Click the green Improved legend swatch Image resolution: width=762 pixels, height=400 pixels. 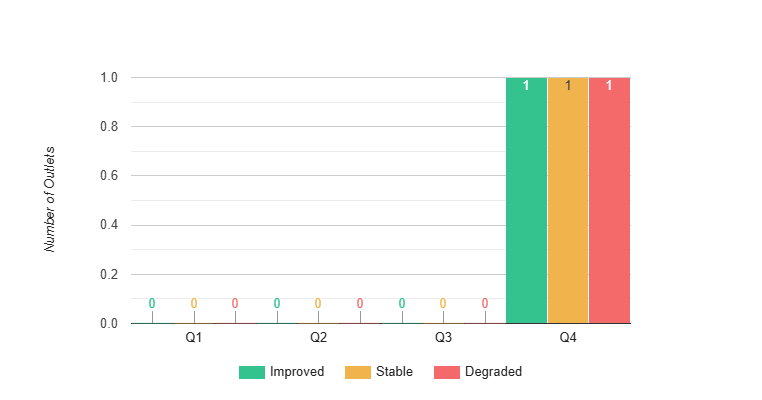(x=251, y=372)
